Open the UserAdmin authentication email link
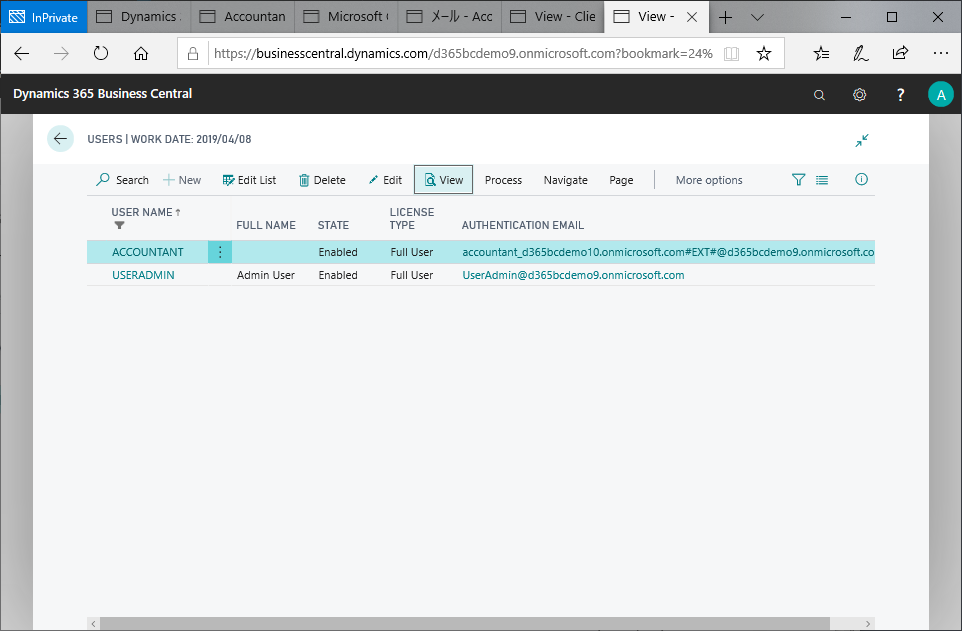 tap(573, 275)
